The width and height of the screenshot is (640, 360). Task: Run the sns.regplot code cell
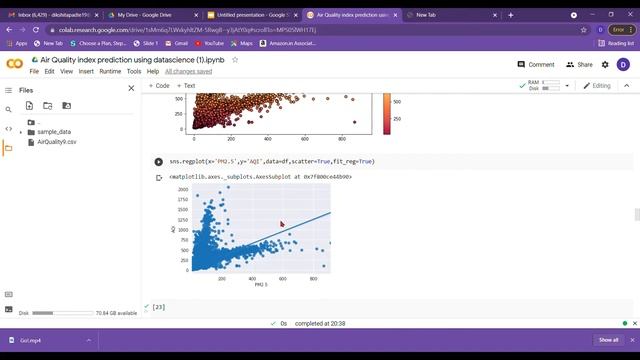coord(159,162)
